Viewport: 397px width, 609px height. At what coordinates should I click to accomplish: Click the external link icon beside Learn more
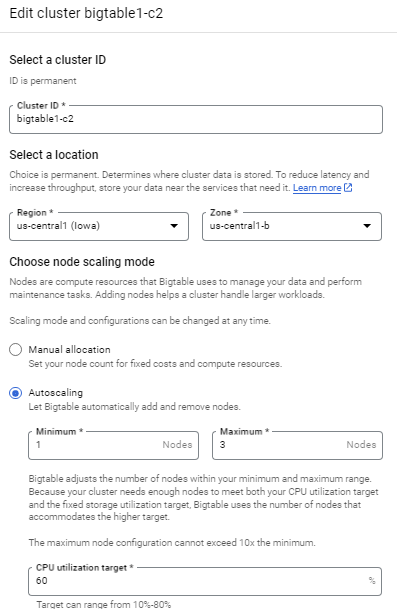click(348, 188)
